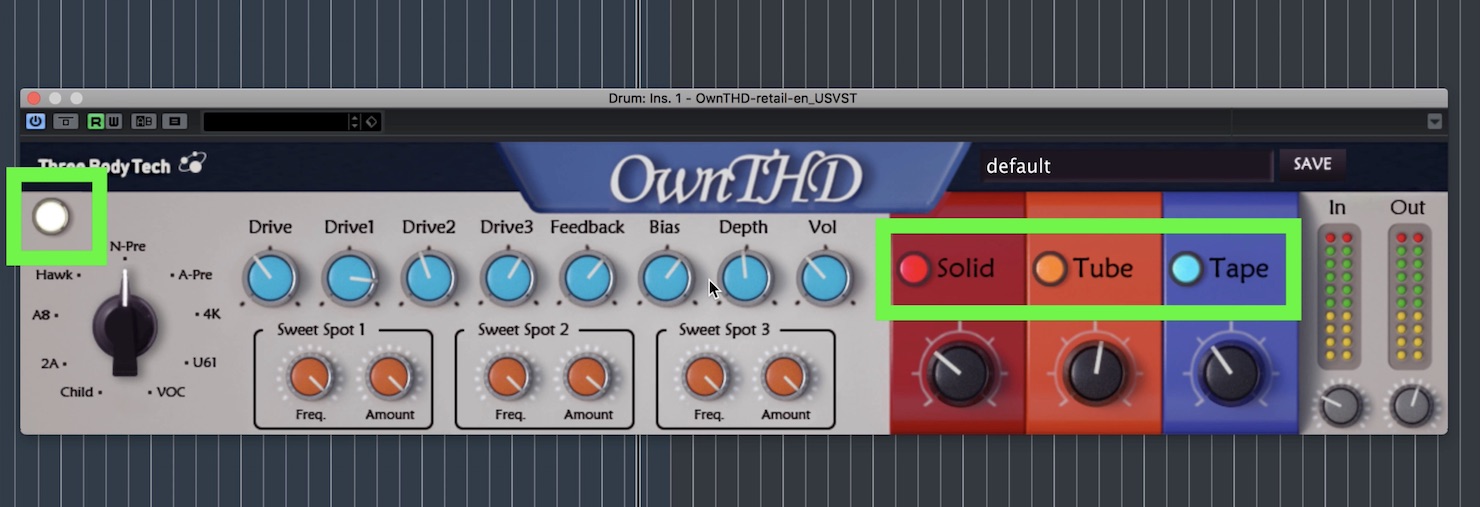1480x507 pixels.
Task: Click the OwnTHD title logo
Action: click(x=736, y=180)
